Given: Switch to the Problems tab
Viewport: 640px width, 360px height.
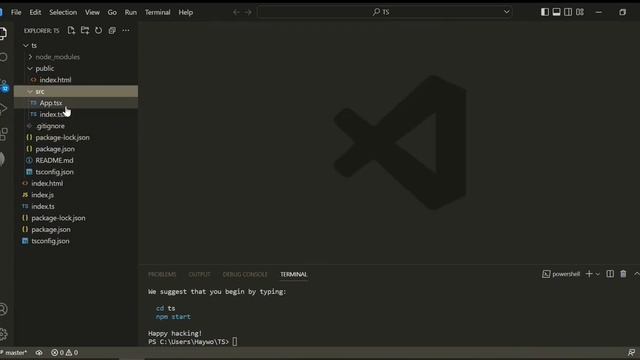Looking at the screenshot, I should pos(162,274).
